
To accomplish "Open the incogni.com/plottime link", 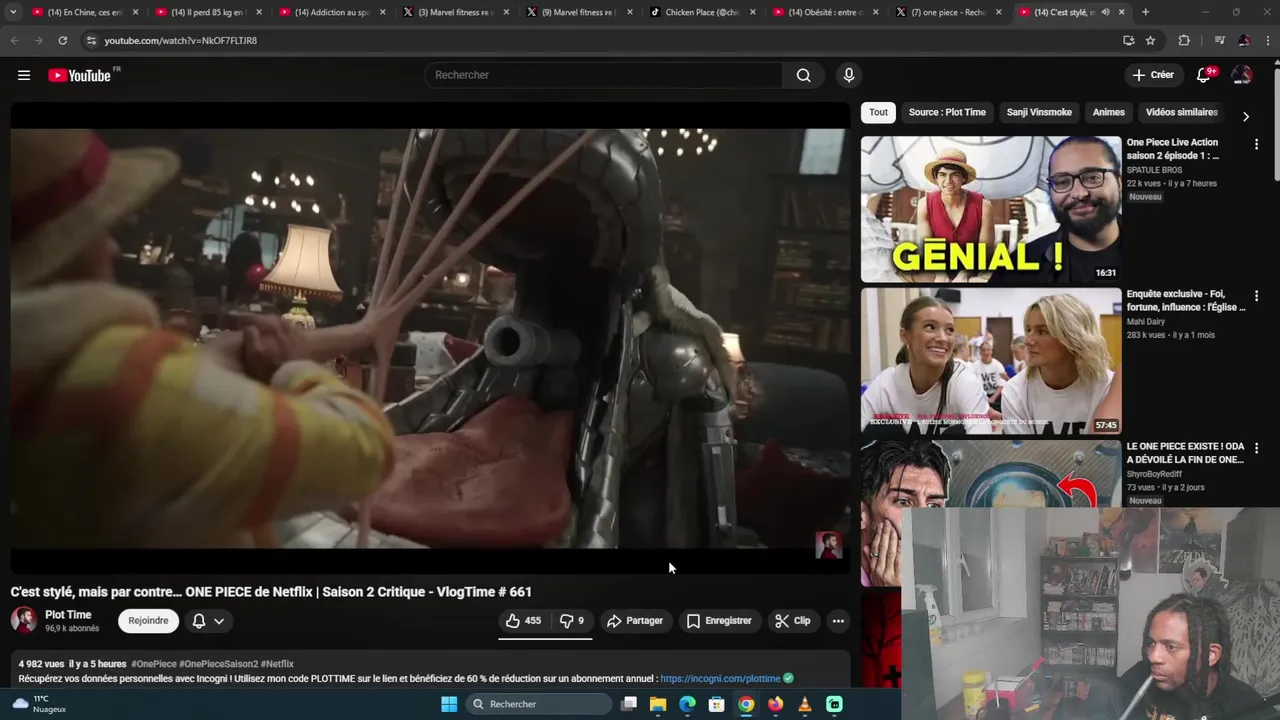I will pos(720,678).
